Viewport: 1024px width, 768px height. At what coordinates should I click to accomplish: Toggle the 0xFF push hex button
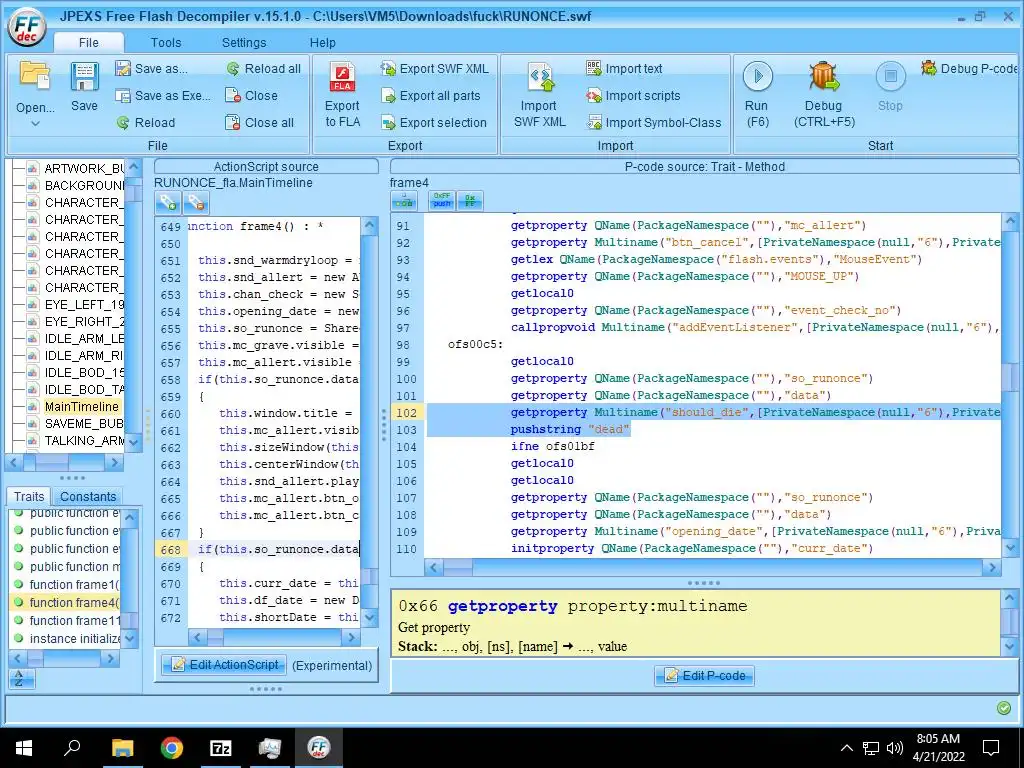pyautogui.click(x=442, y=201)
